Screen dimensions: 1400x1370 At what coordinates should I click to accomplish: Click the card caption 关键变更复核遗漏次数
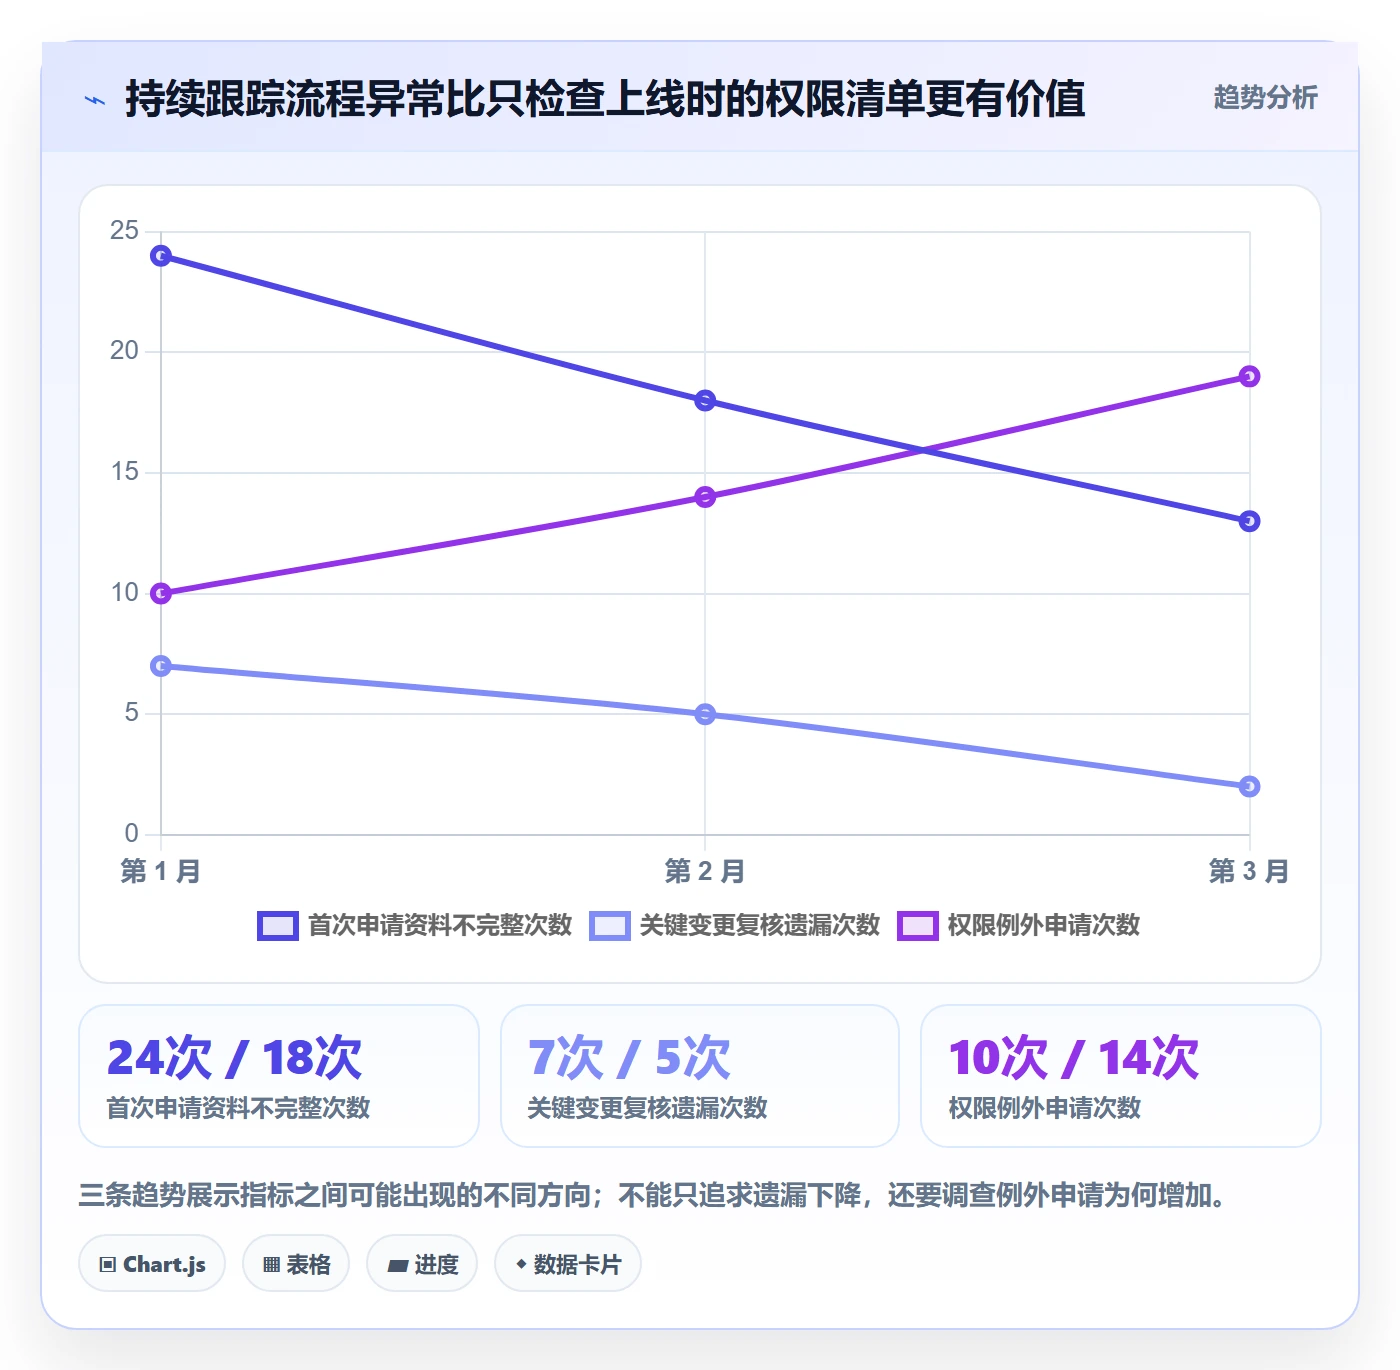pos(648,1108)
